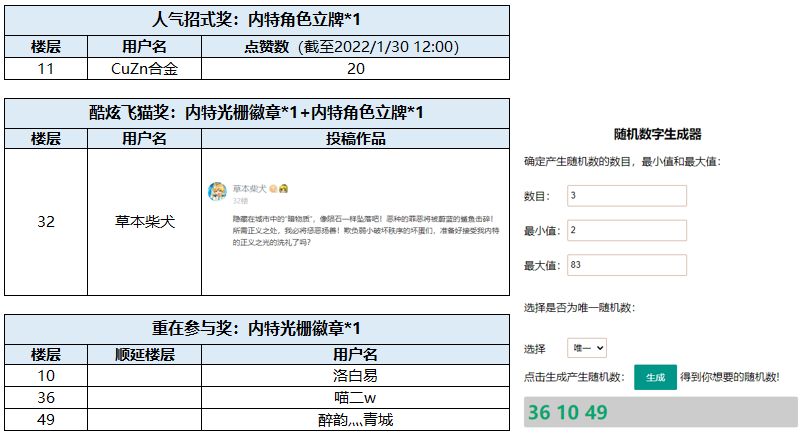This screenshot has width=804, height=435.
Task: Click the 酷炫飞猫奖 table header
Action: click(x=256, y=113)
